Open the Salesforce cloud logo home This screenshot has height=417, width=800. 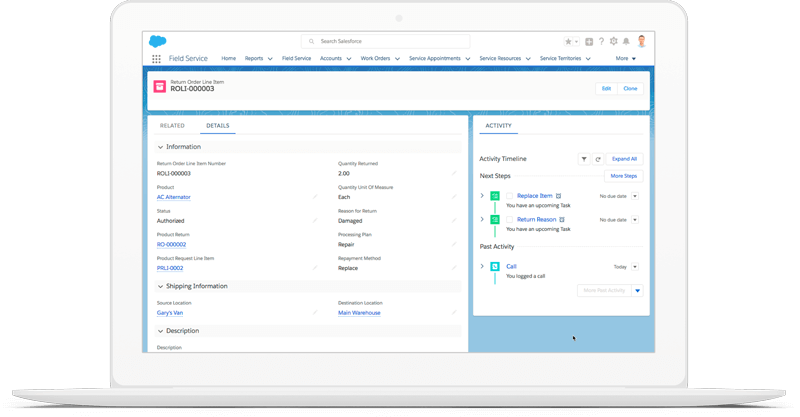point(158,41)
